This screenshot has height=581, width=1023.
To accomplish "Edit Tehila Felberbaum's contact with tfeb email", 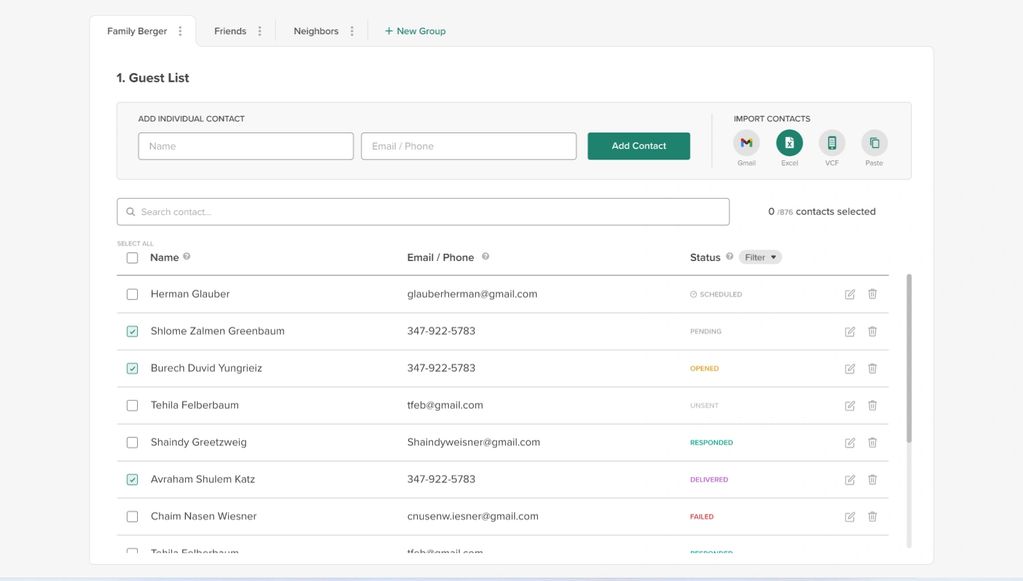I will point(849,406).
